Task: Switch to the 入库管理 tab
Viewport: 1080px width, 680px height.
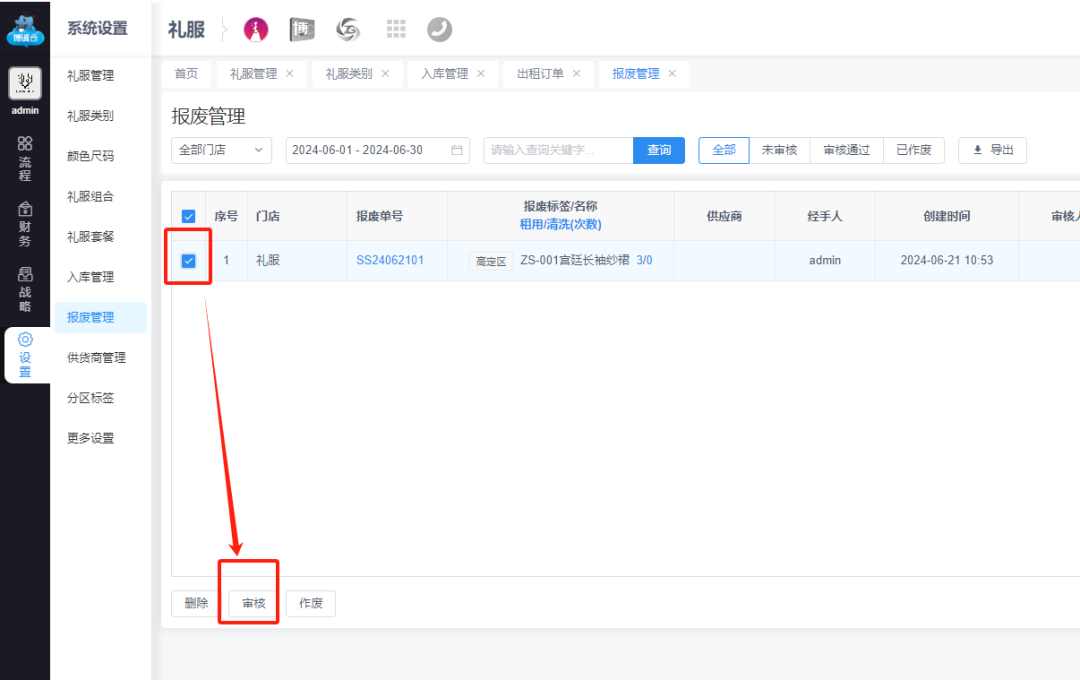Action: (444, 74)
